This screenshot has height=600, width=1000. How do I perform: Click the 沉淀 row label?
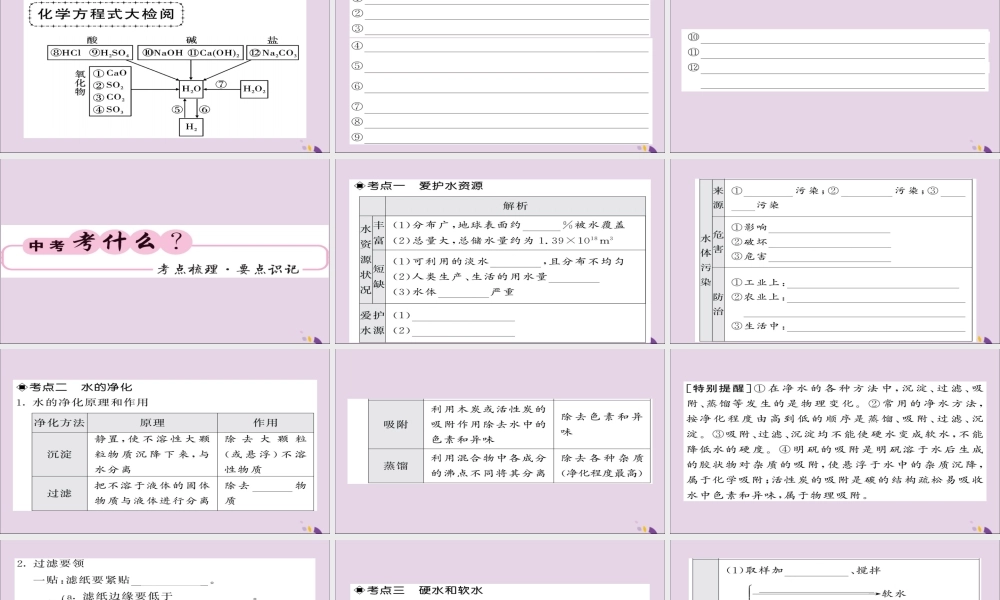click(x=59, y=454)
